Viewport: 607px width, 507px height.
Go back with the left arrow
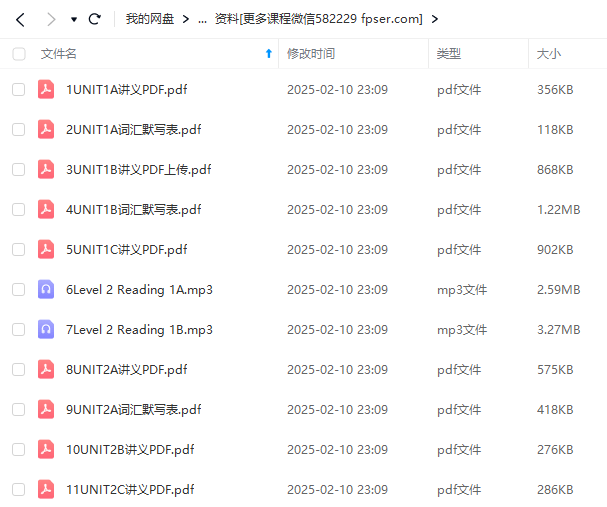(x=21, y=19)
